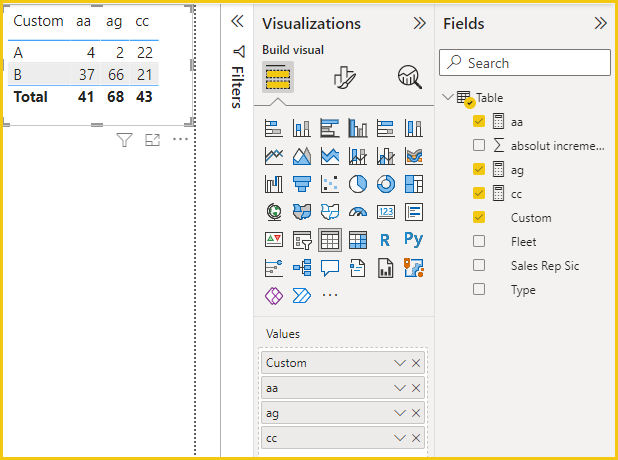The height and width of the screenshot is (460, 618).
Task: Uncheck the cc field checkbox
Action: pos(479,193)
